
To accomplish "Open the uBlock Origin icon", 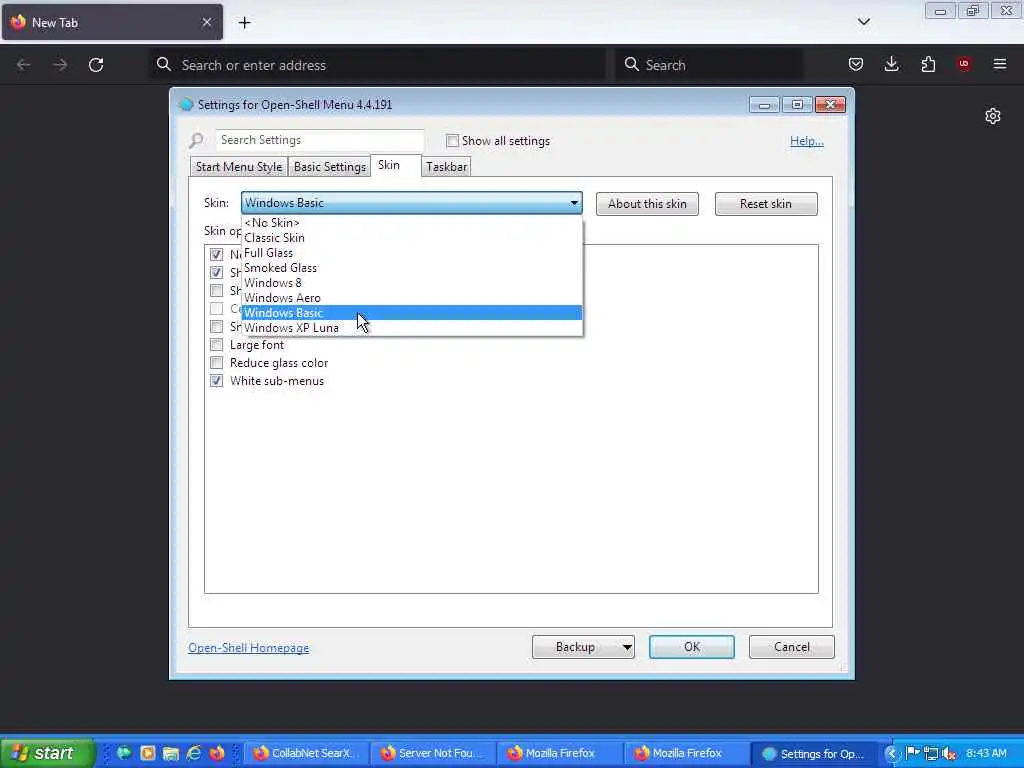I will point(964,64).
